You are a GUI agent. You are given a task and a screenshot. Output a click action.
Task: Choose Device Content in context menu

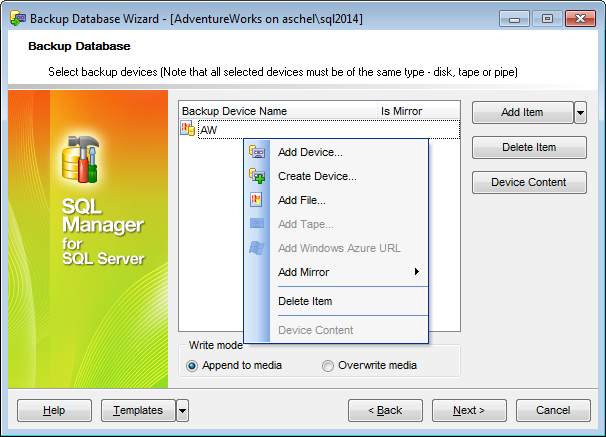336,330
